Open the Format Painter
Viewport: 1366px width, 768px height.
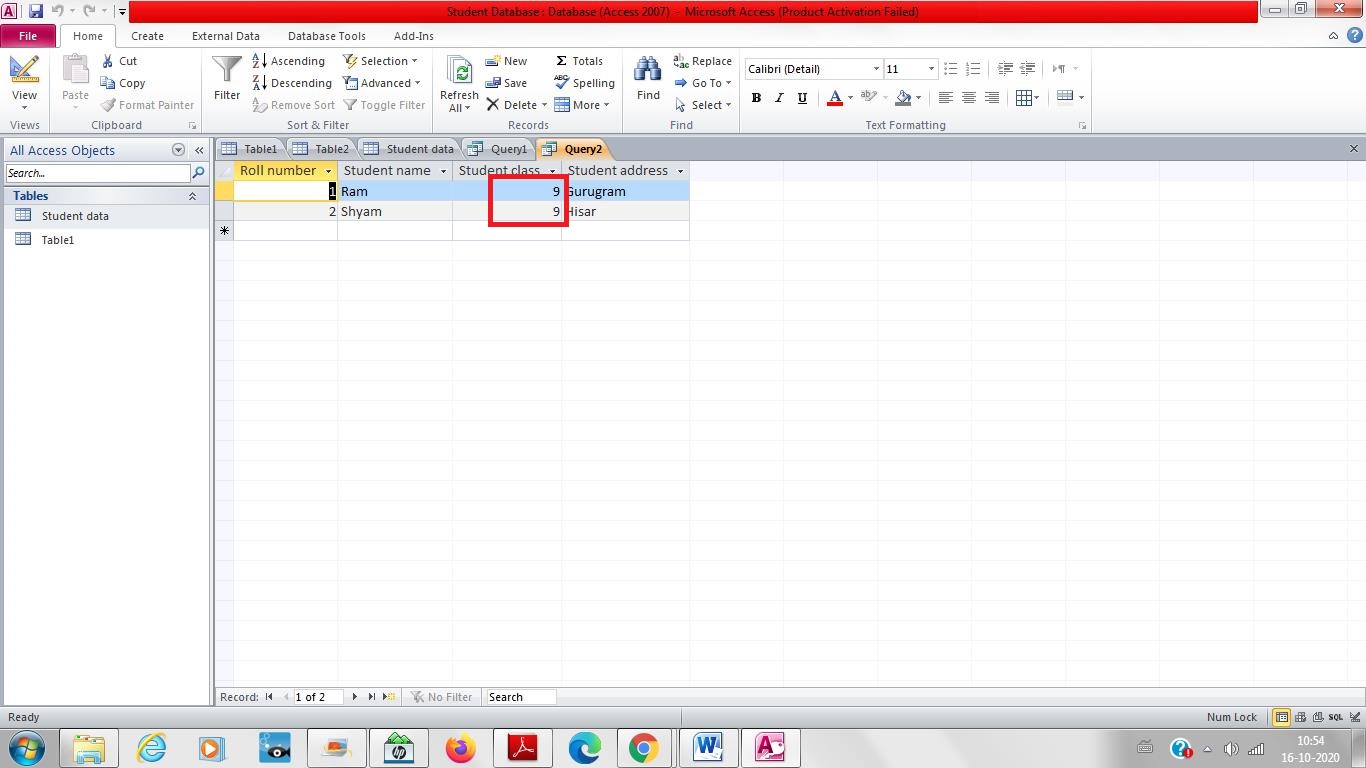(x=146, y=105)
